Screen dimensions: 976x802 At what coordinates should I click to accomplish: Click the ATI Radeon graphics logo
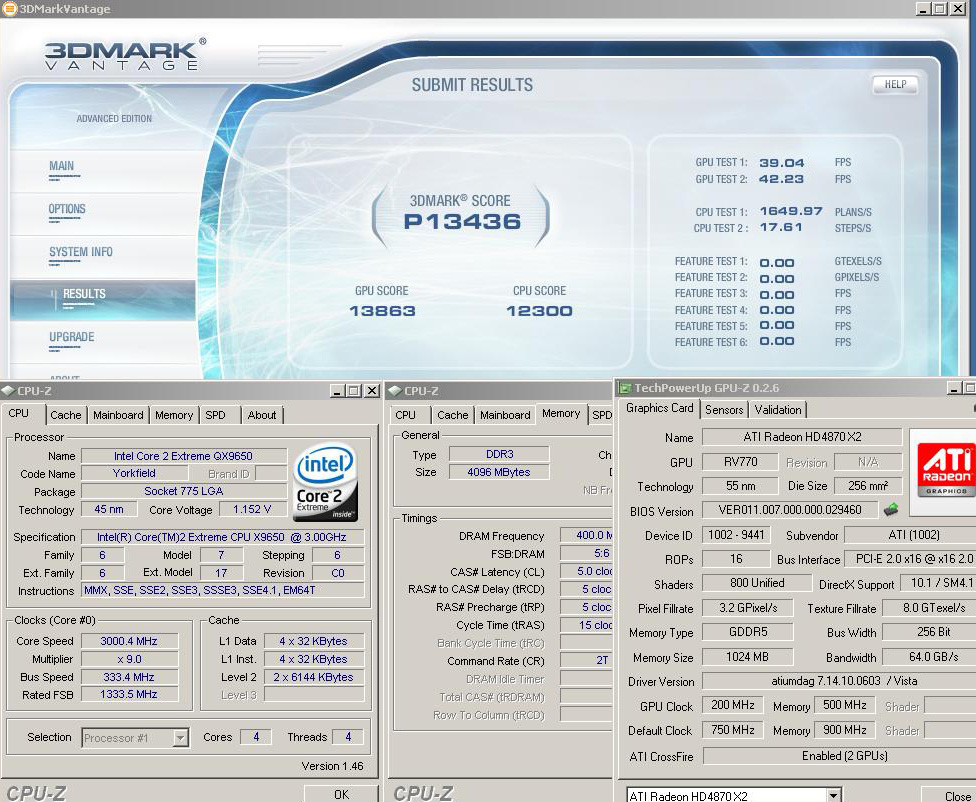pyautogui.click(x=945, y=464)
